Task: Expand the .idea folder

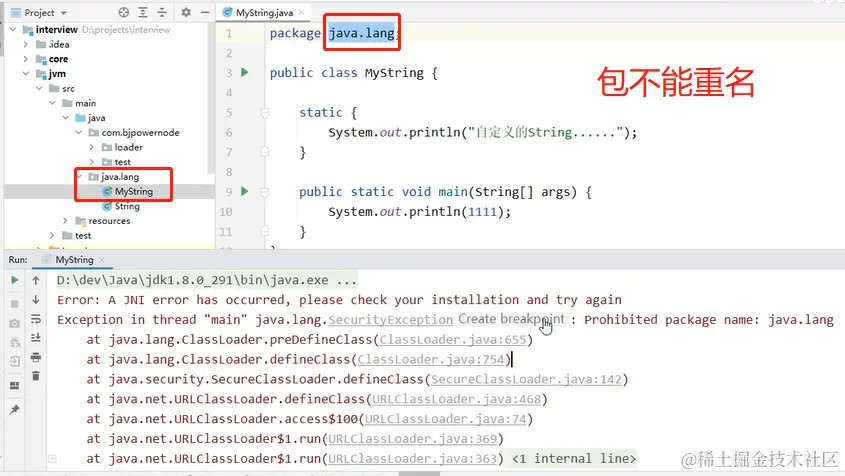Action: 25,44
